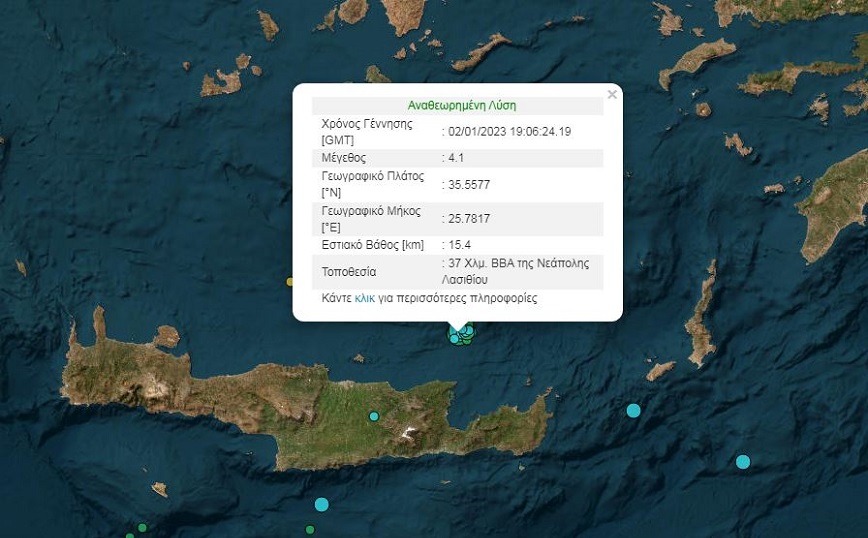Click the Αναθεωρημένη Λύση popup header

click(462, 105)
